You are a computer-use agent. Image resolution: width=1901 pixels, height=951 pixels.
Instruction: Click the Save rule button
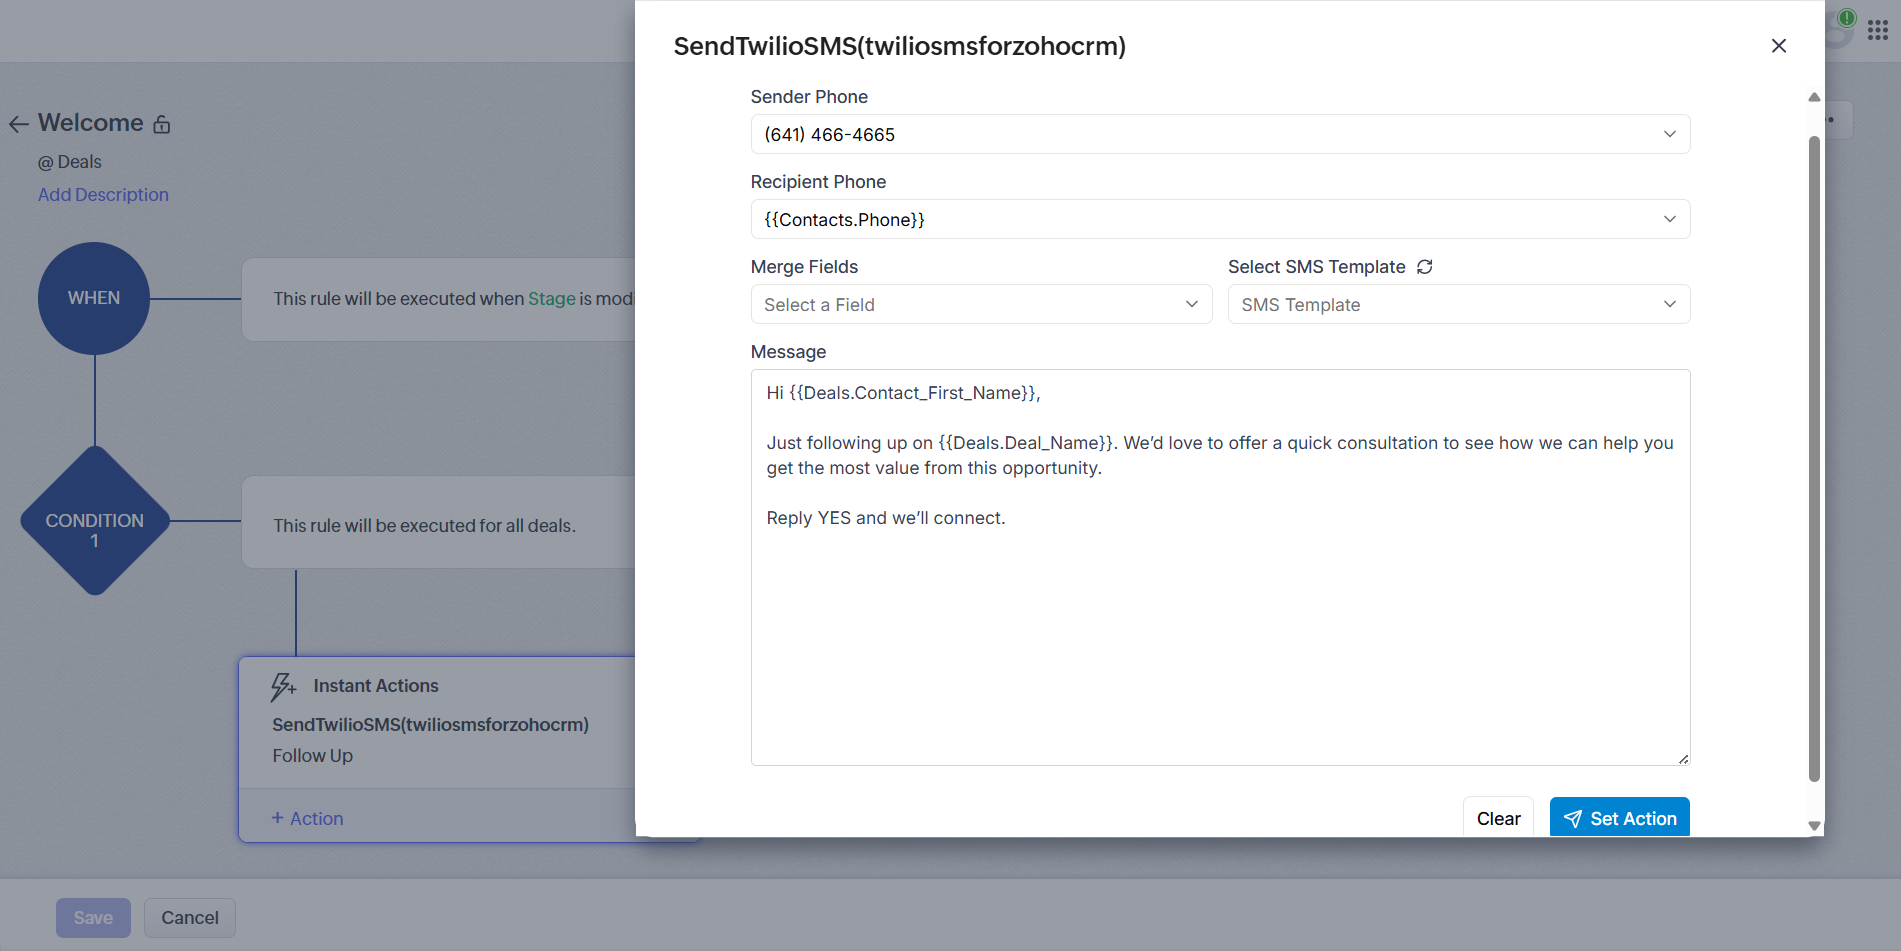coord(93,918)
